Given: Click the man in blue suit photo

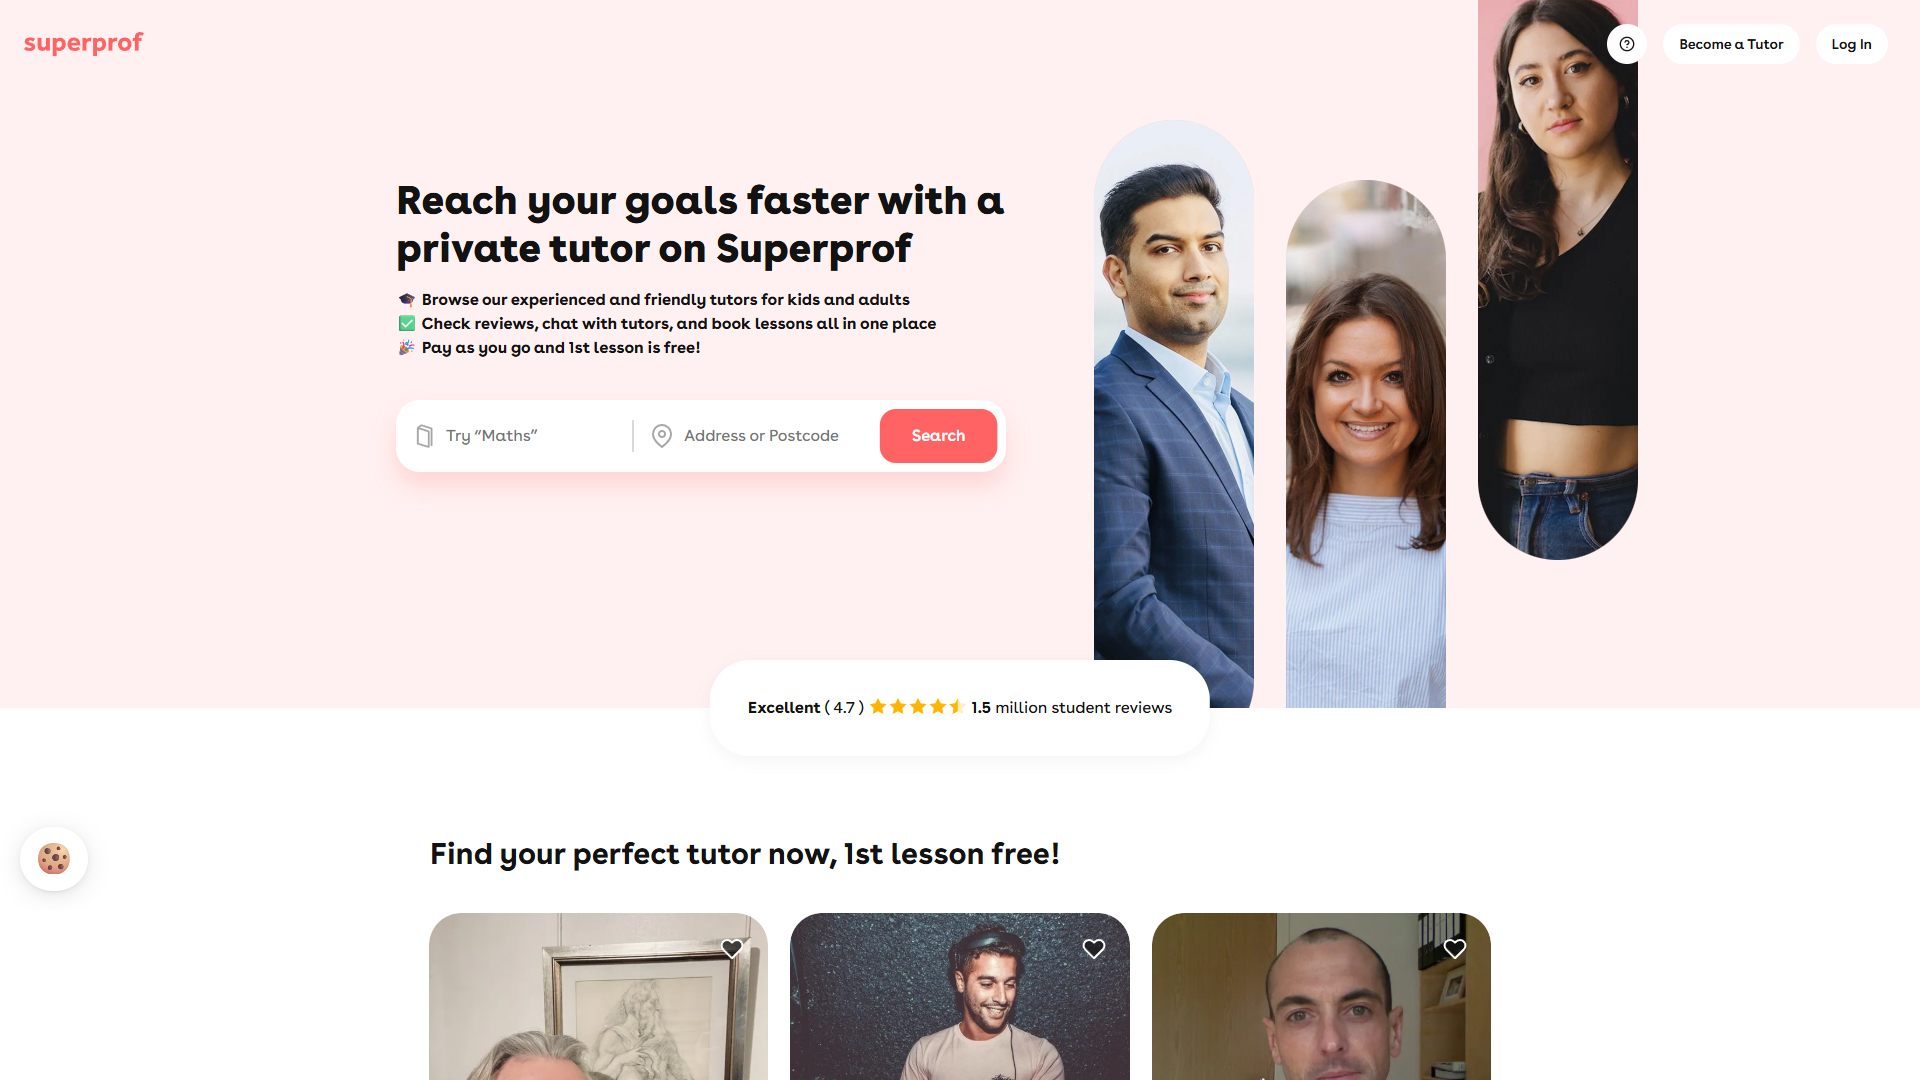Looking at the screenshot, I should (1174, 414).
